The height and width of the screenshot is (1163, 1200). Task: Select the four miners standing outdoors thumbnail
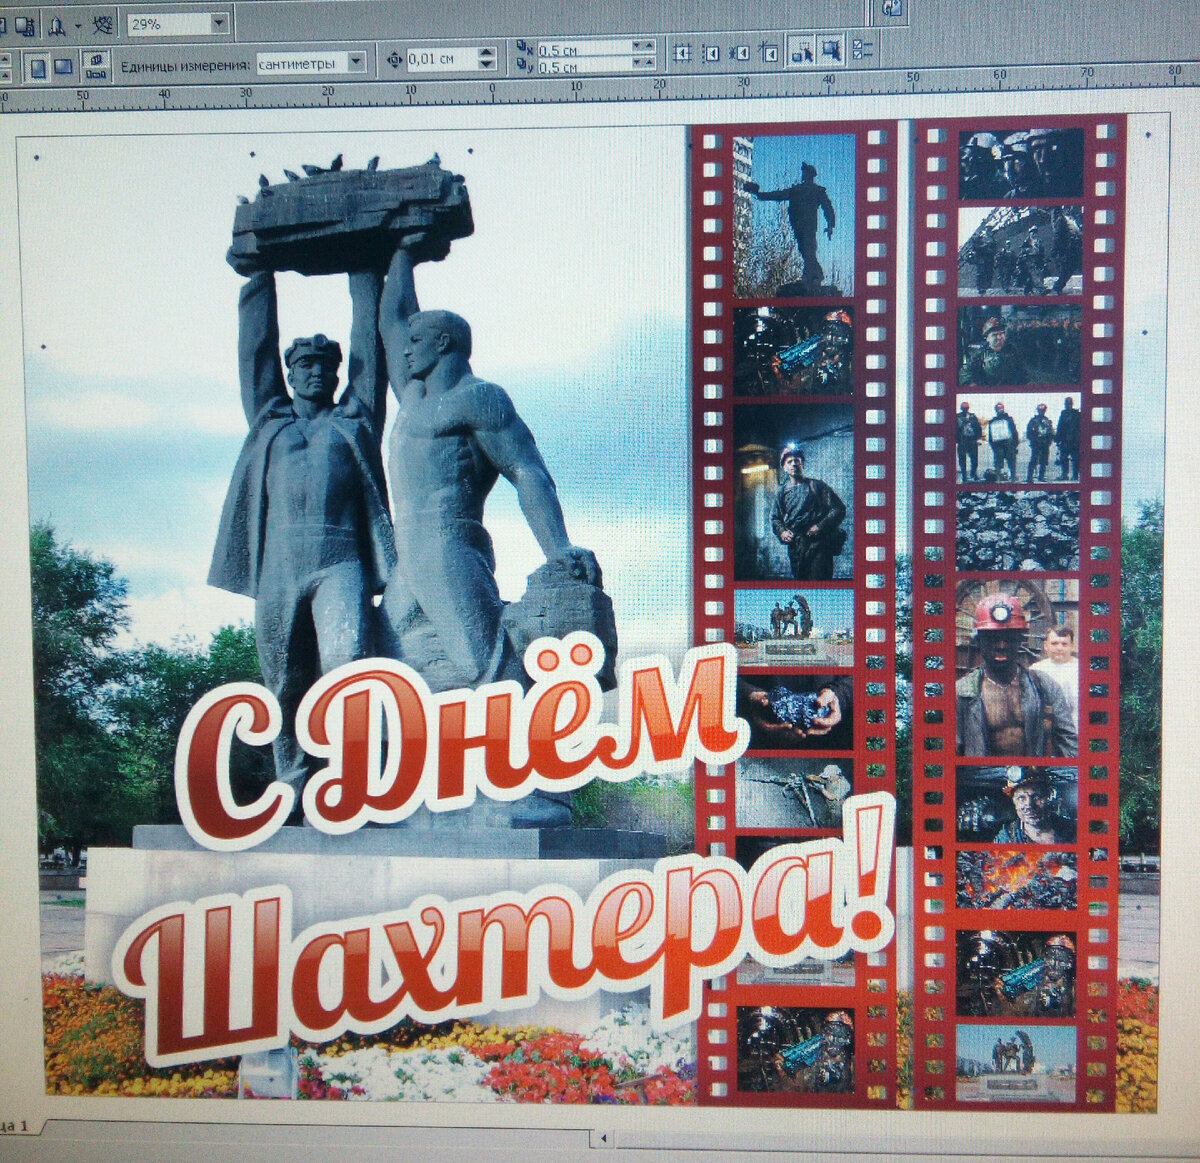pyautogui.click(x=1018, y=437)
